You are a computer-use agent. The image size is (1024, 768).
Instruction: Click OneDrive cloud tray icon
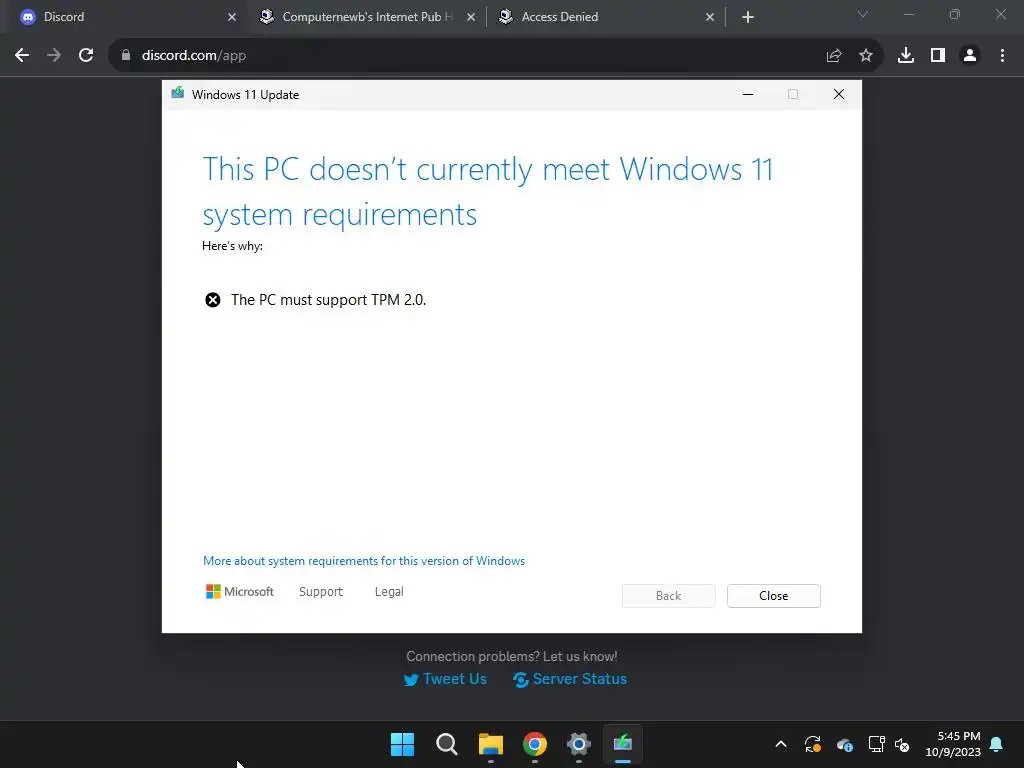(844, 744)
